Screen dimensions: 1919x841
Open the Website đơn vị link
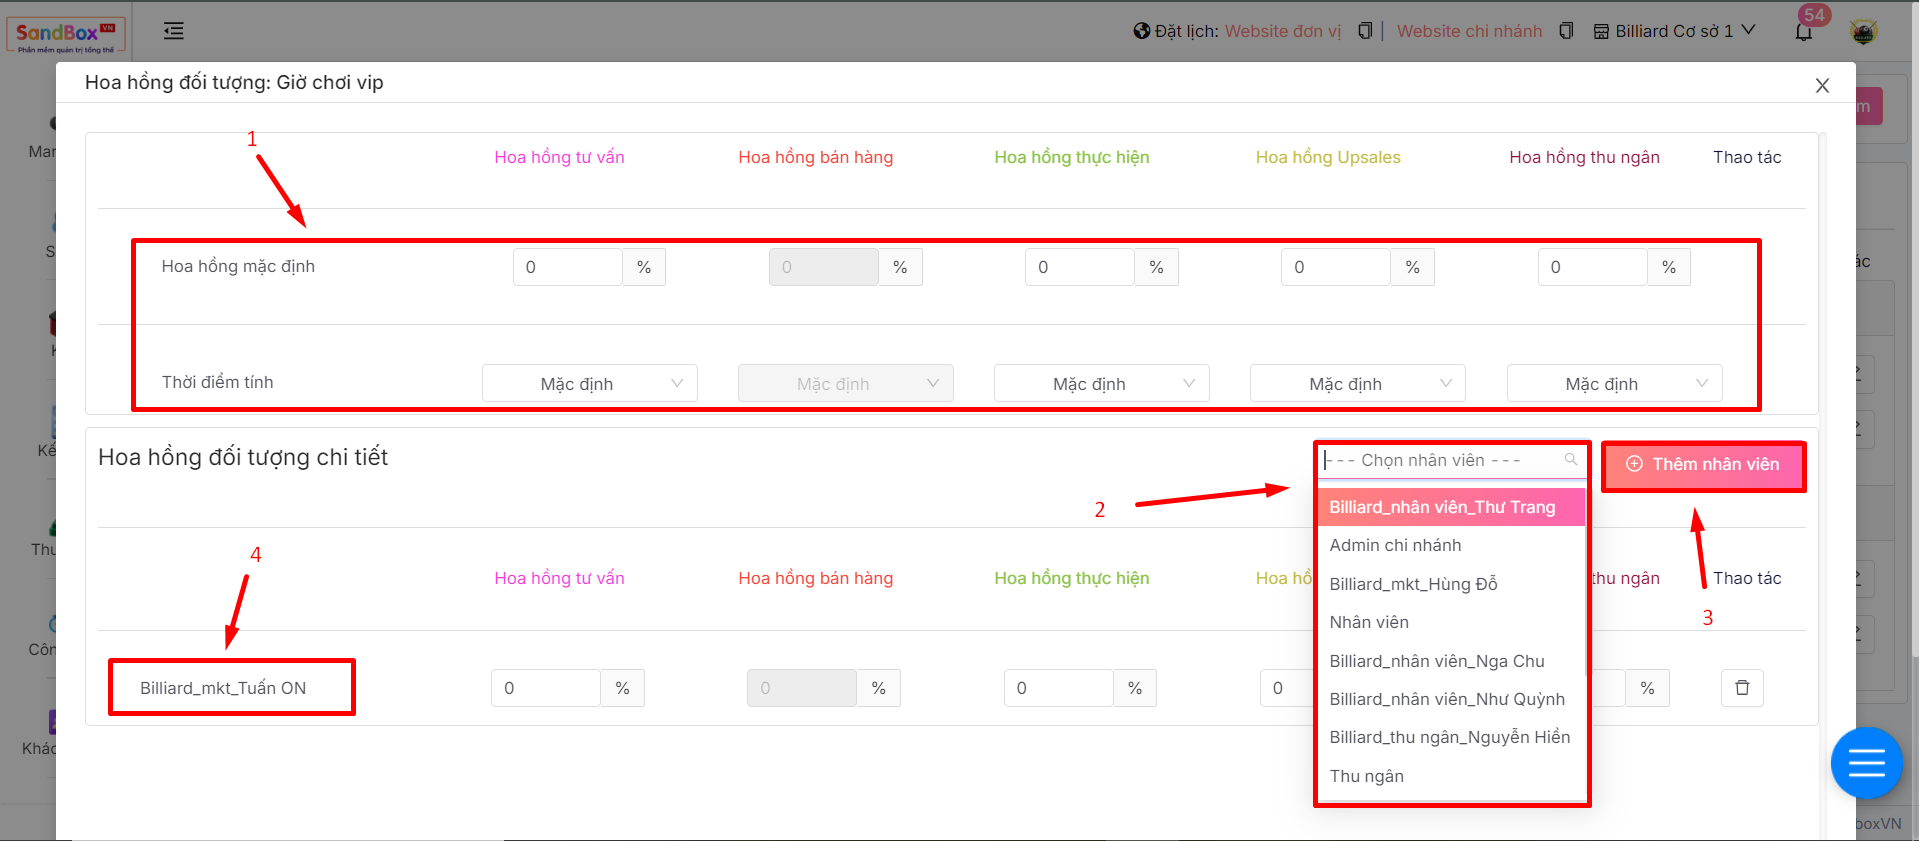click(1283, 31)
